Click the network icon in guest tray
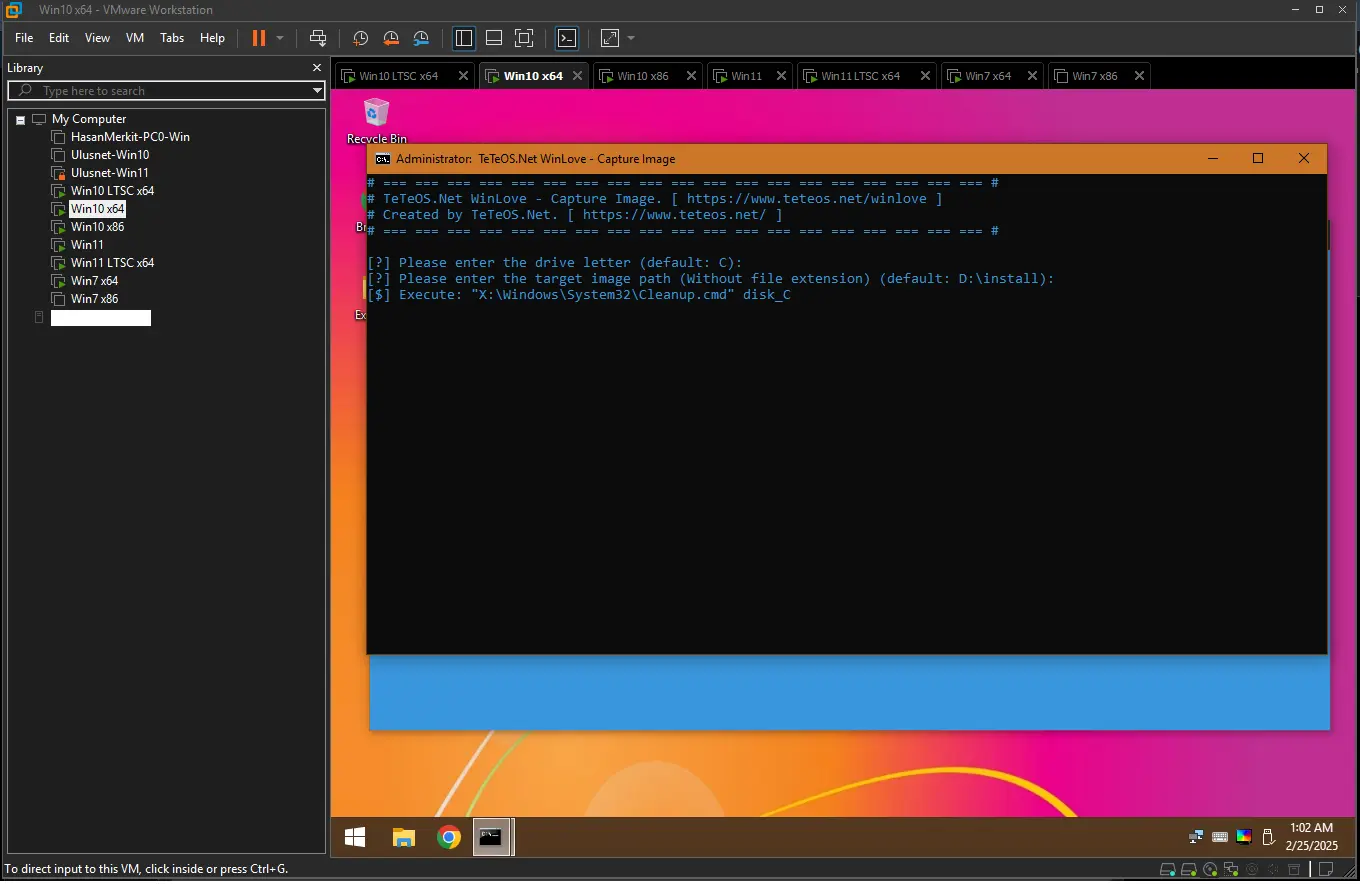The width and height of the screenshot is (1360, 884). 1196,837
